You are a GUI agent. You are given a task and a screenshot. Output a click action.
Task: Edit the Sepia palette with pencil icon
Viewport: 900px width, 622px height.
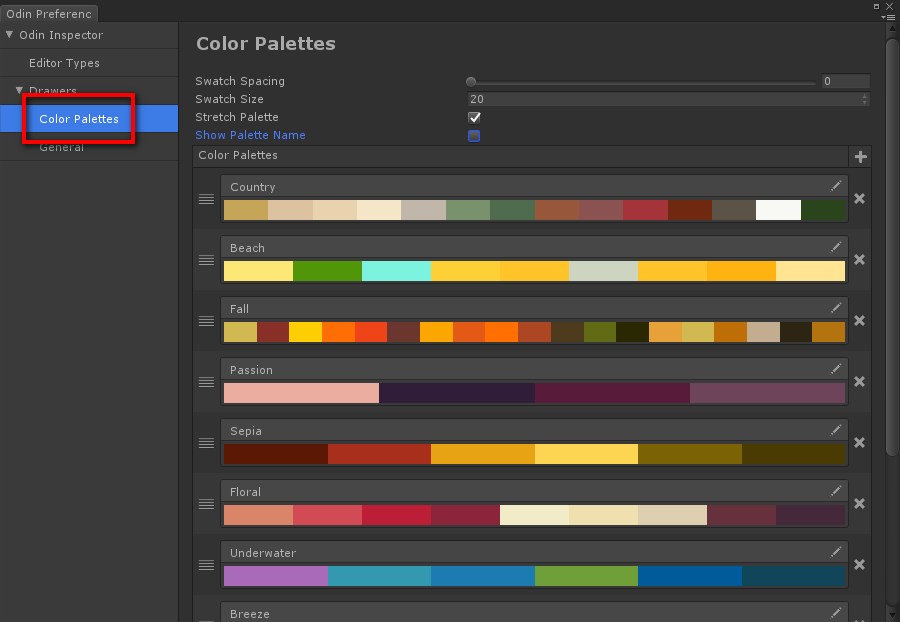(x=836, y=430)
